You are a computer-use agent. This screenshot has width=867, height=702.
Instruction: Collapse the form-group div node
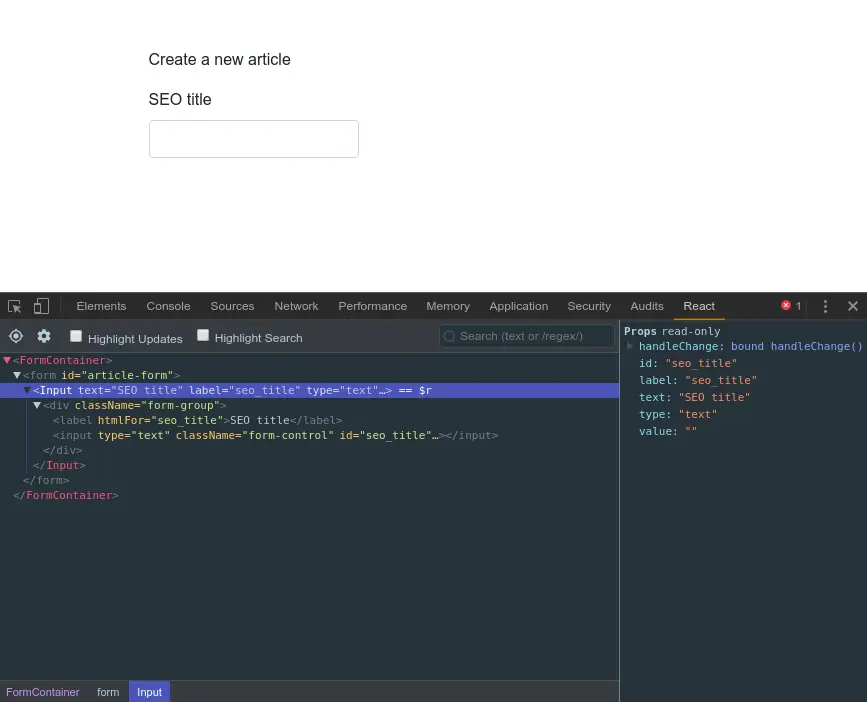[x=37, y=405]
